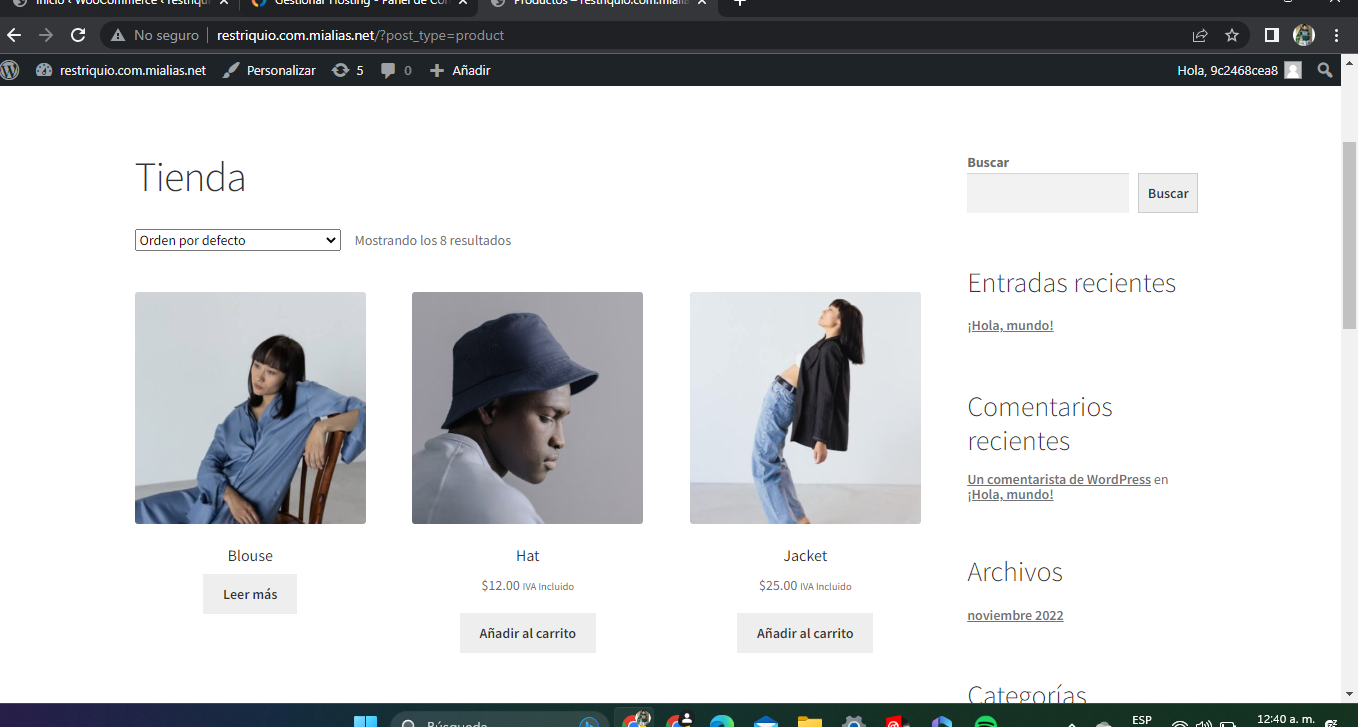Open the 'noviembre 2022' archive link
This screenshot has width=1358, height=727.
pyautogui.click(x=1015, y=615)
